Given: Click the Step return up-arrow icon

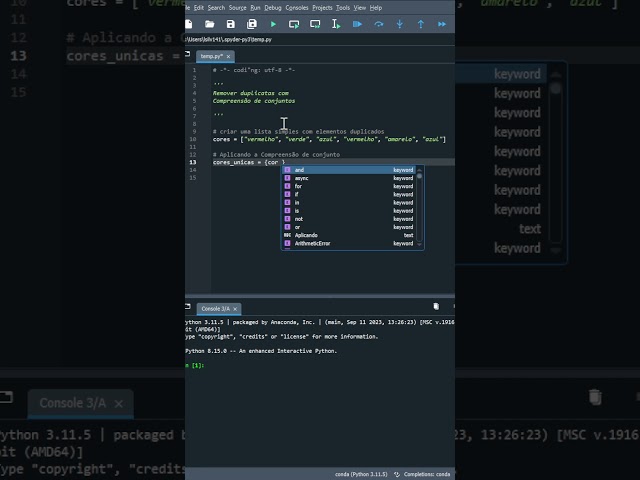Looking at the screenshot, I should (421, 24).
